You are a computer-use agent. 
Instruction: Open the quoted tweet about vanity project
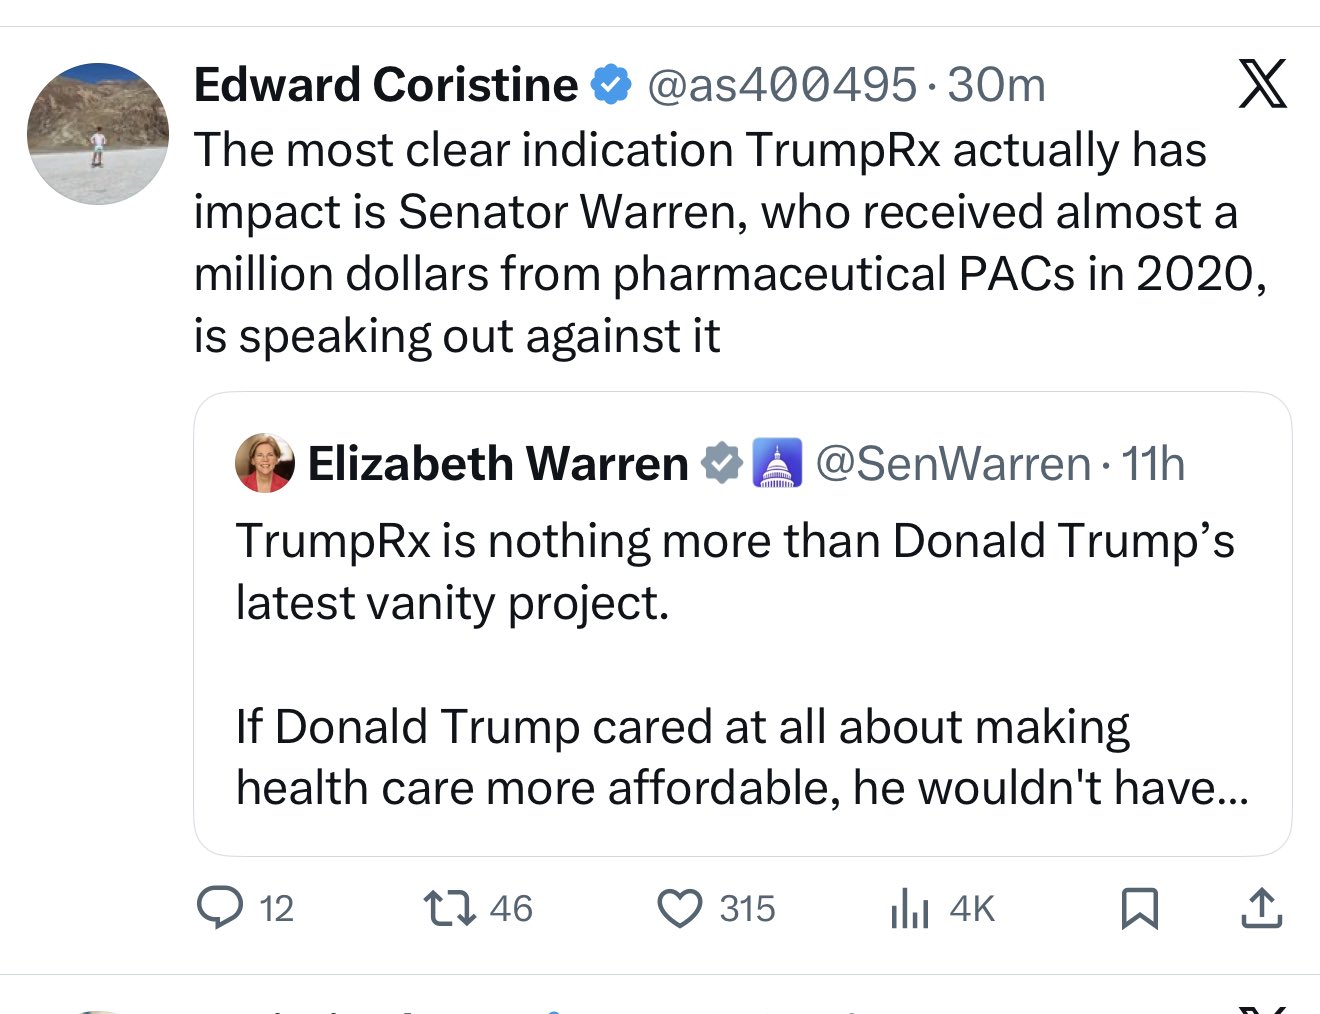coord(742,624)
